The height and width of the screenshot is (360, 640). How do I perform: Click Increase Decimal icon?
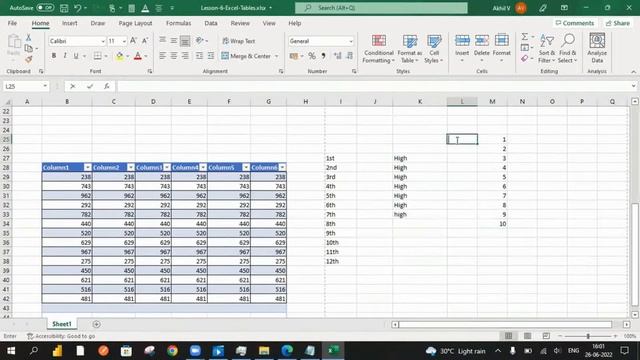[337, 56]
